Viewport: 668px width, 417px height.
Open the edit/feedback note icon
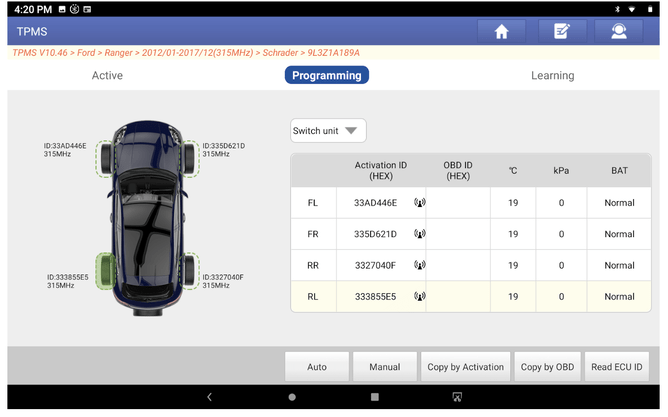click(x=562, y=32)
